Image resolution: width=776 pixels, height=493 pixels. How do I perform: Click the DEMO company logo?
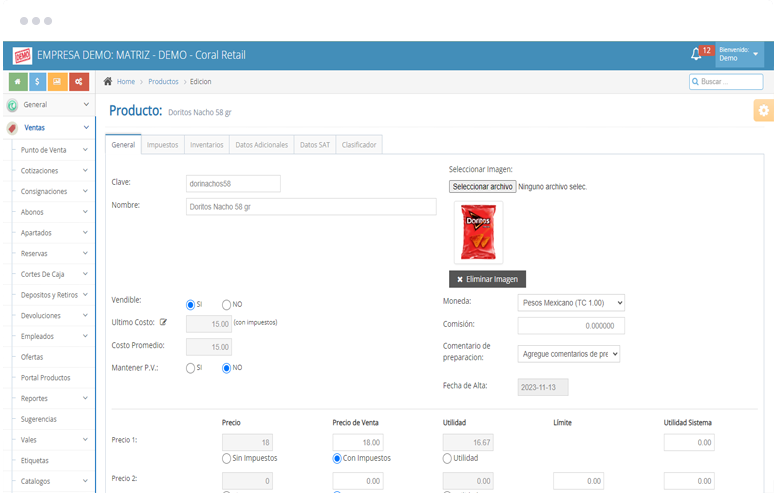(22, 55)
